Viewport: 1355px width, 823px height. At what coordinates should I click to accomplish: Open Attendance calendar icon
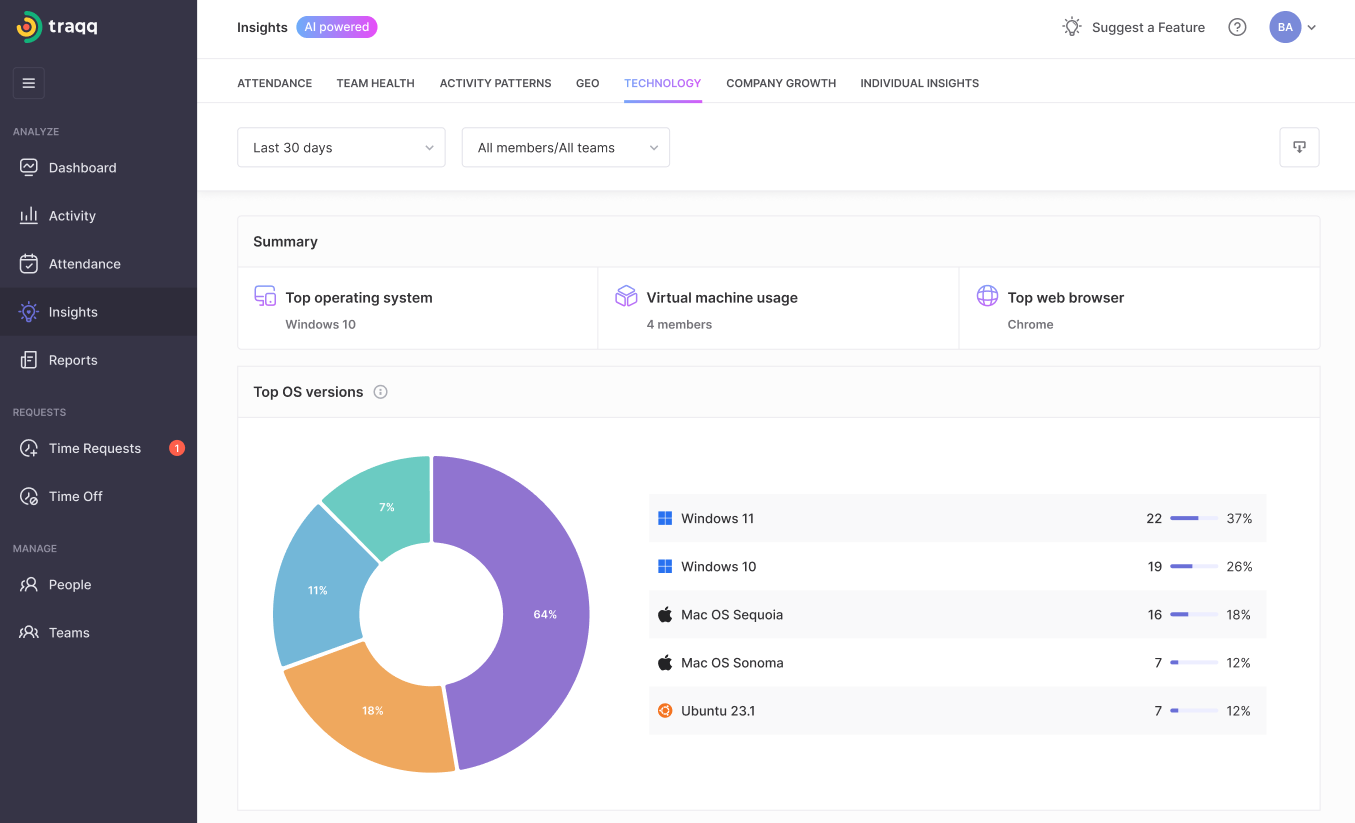pos(29,263)
